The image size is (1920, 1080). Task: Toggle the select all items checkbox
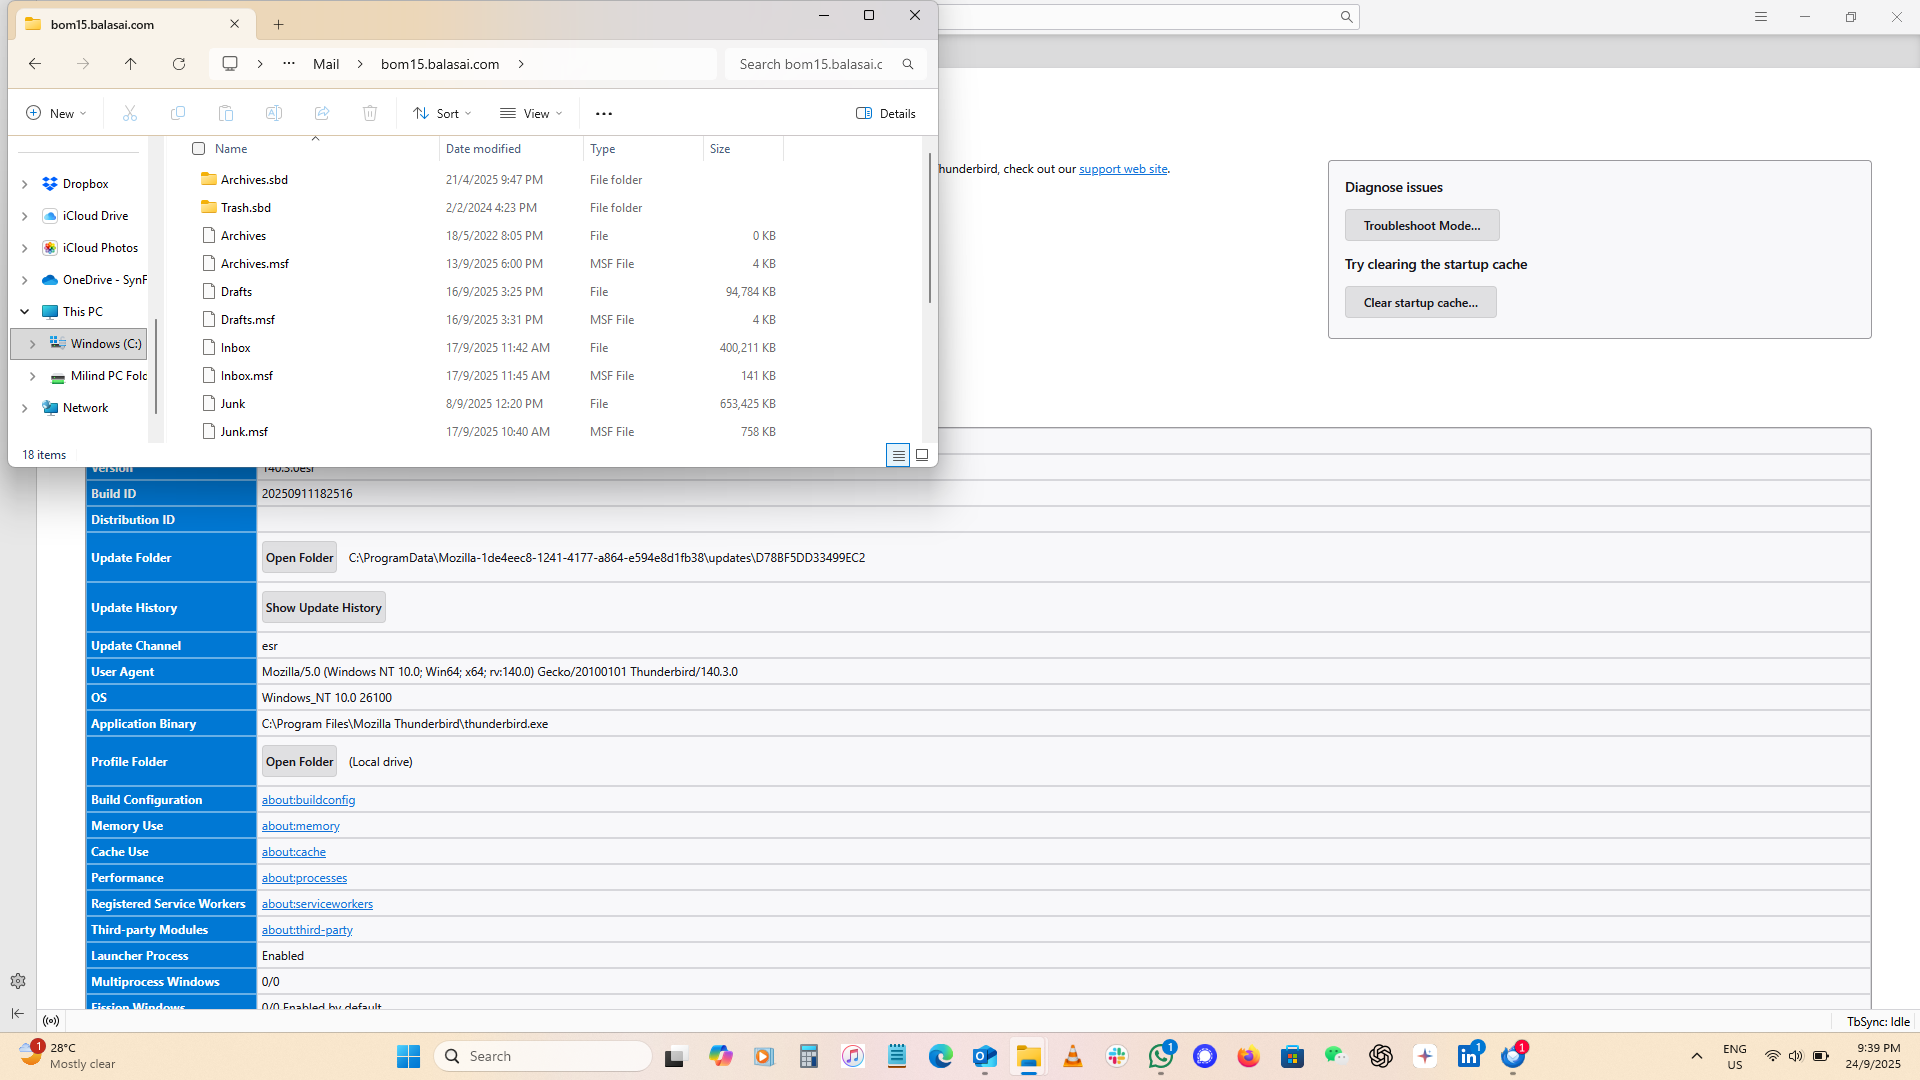tap(199, 149)
